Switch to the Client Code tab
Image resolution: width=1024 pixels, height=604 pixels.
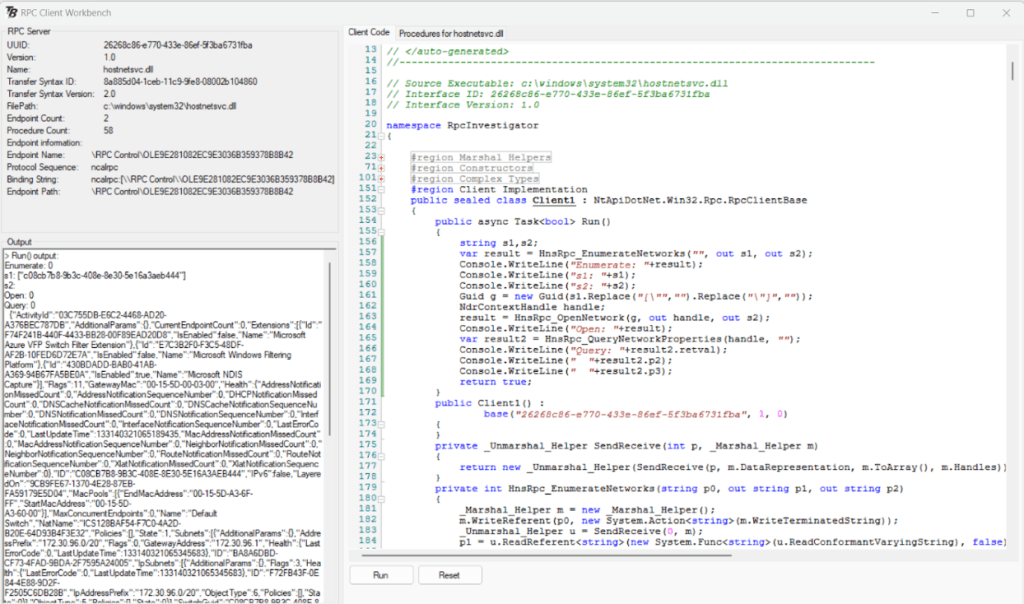tap(368, 33)
